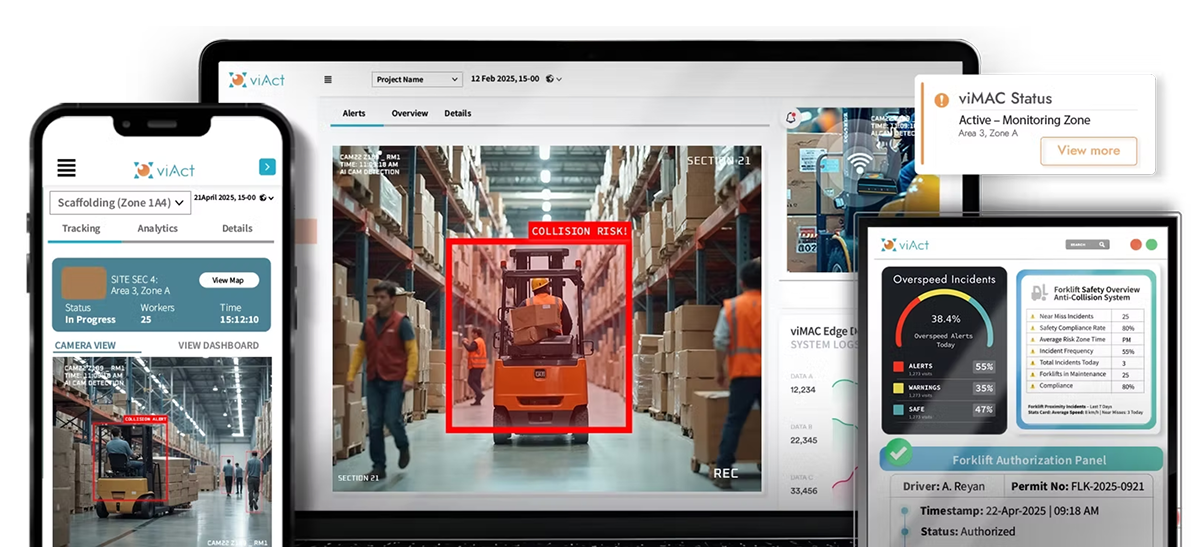Click the REC indicator on the main camera feed
Viewport: 1200px width, 547px height.
pyautogui.click(x=725, y=473)
